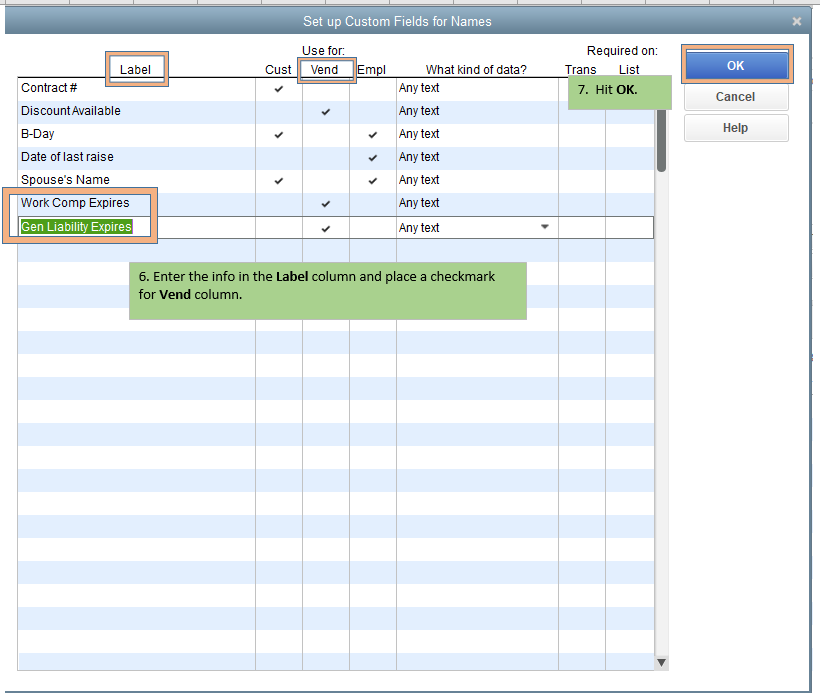Click the Cancel button

coord(735,97)
